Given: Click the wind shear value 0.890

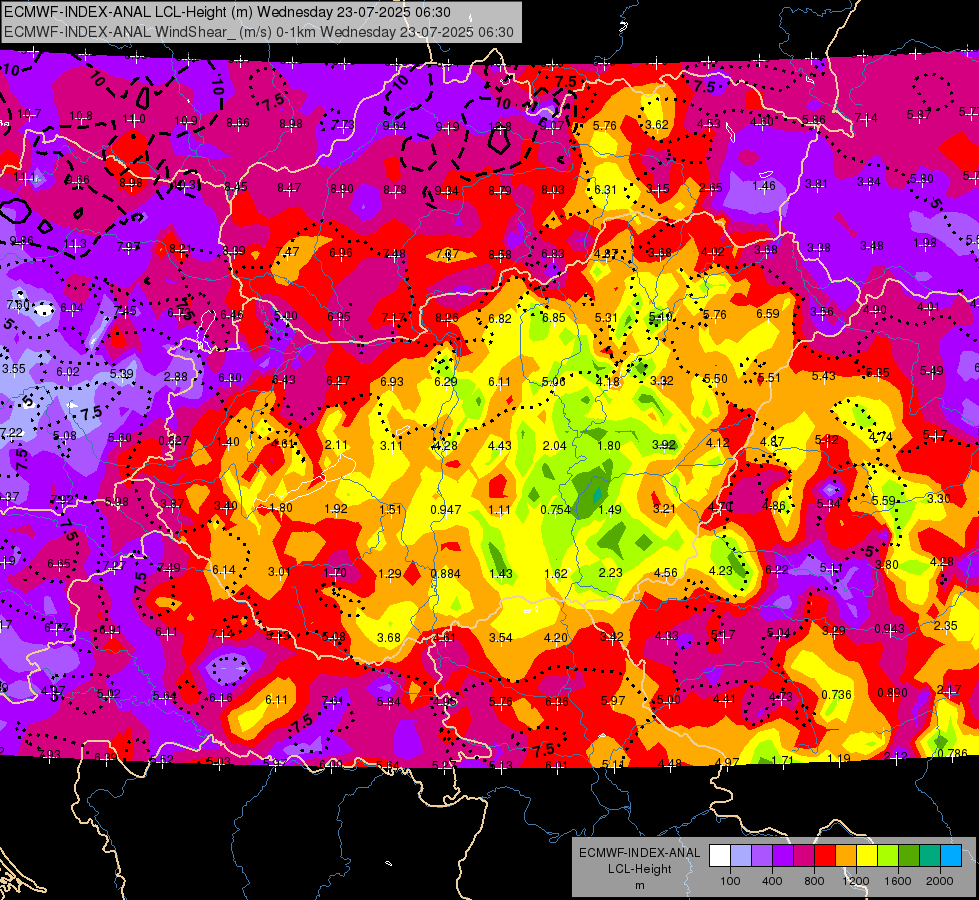Looking at the screenshot, I should 892,693.
